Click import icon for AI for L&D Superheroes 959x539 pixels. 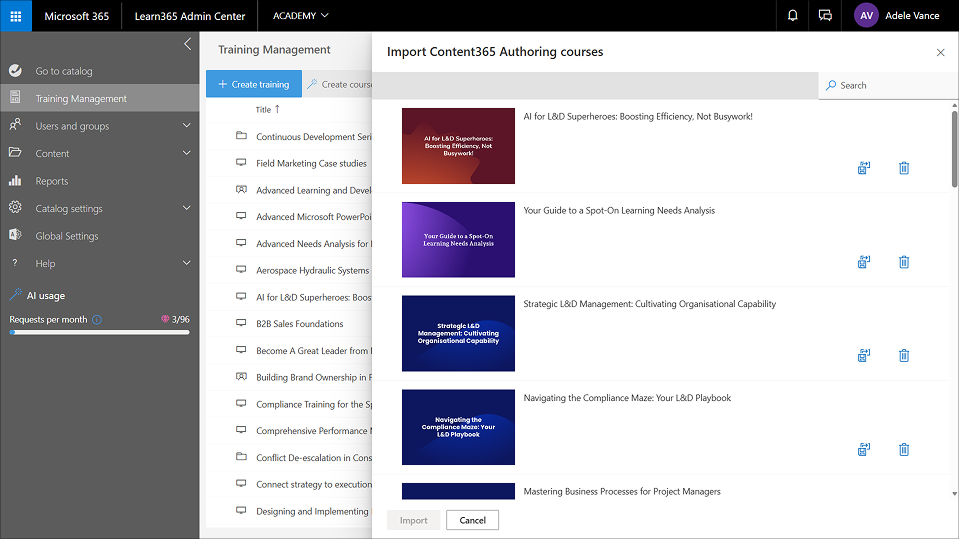864,168
